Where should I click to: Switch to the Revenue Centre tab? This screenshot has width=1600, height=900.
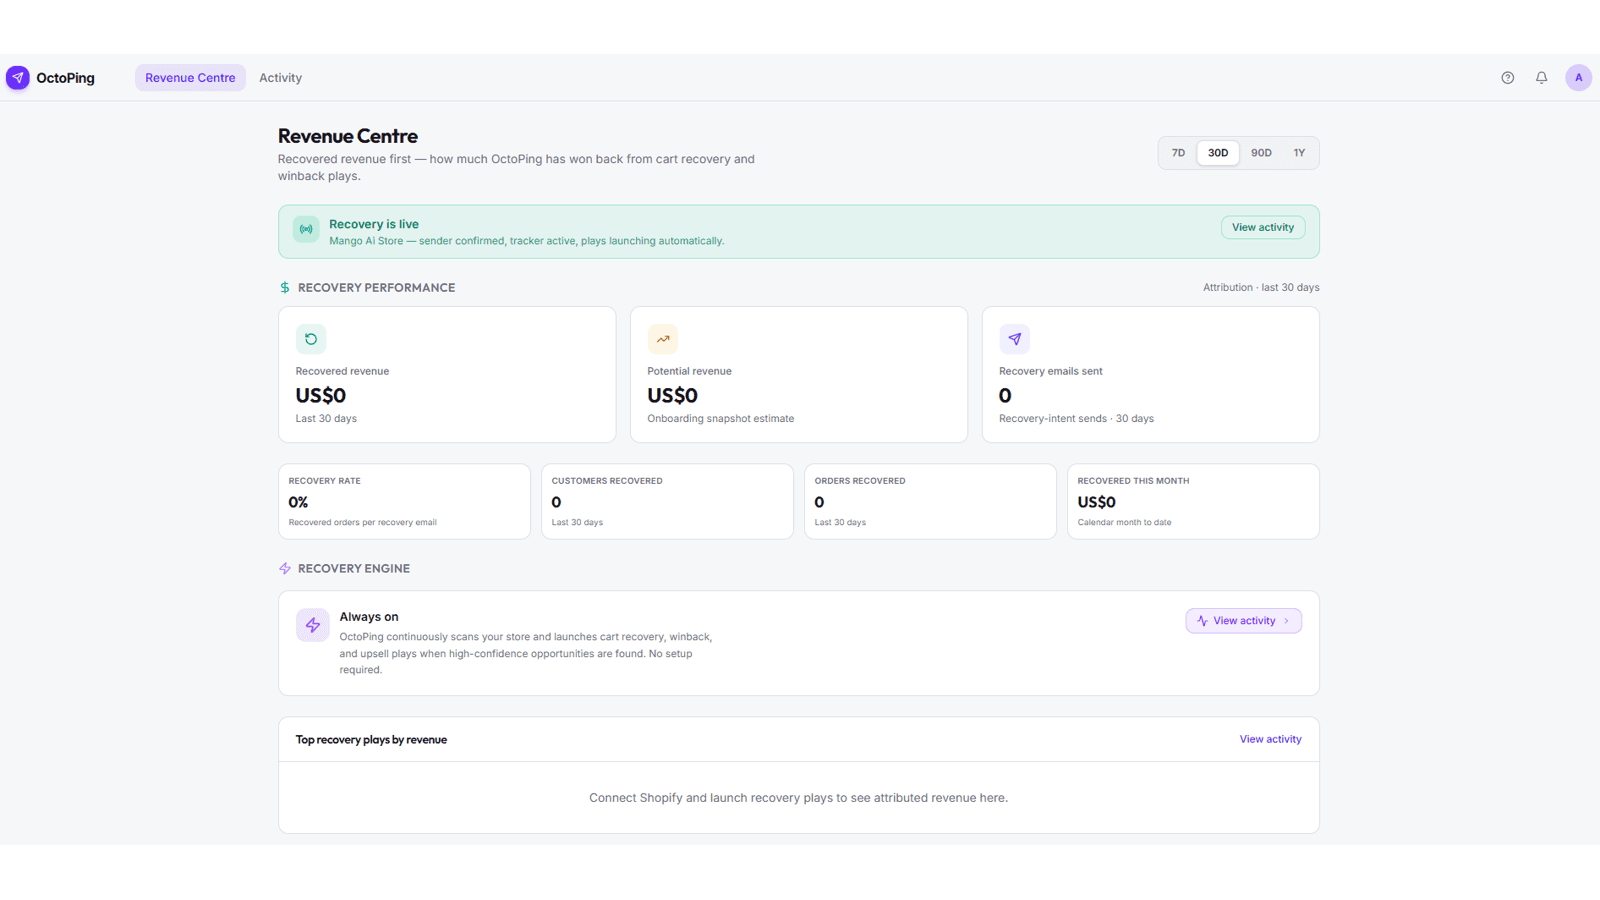190,78
